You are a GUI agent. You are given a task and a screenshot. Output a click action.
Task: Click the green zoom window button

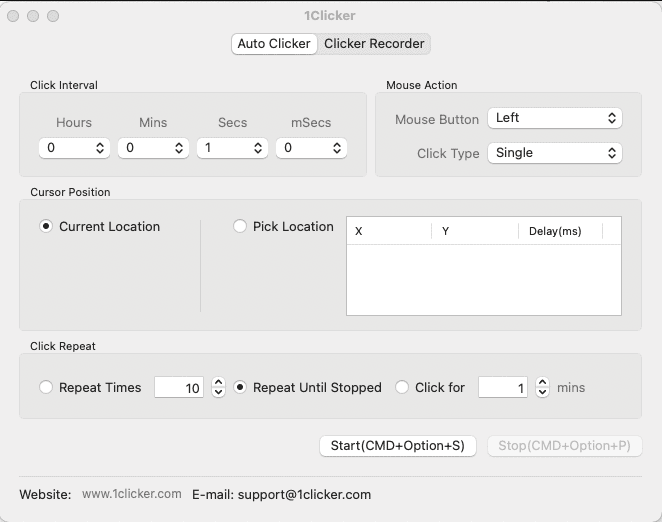coord(53,16)
